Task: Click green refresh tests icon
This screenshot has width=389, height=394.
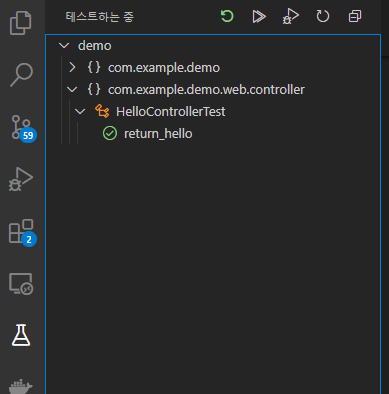Action: point(227,16)
